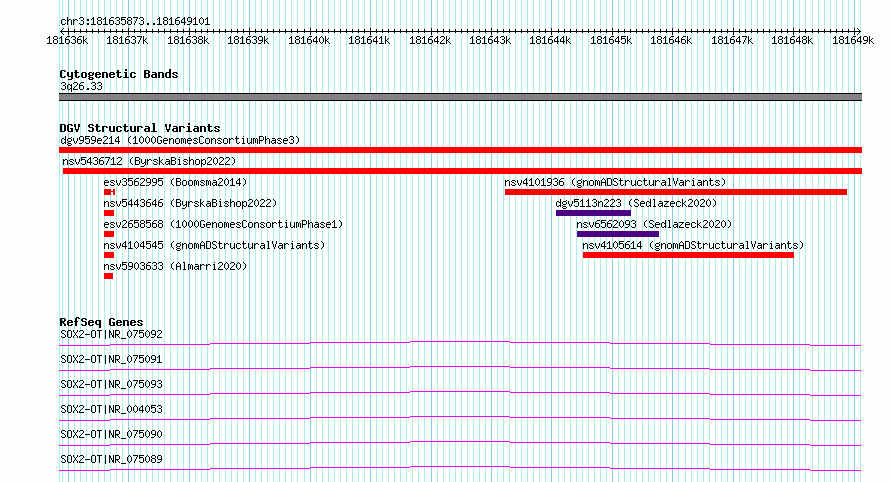
Task: Open the nsv4105614 (gnomADStructuralVariants) label
Action: [x=693, y=245]
